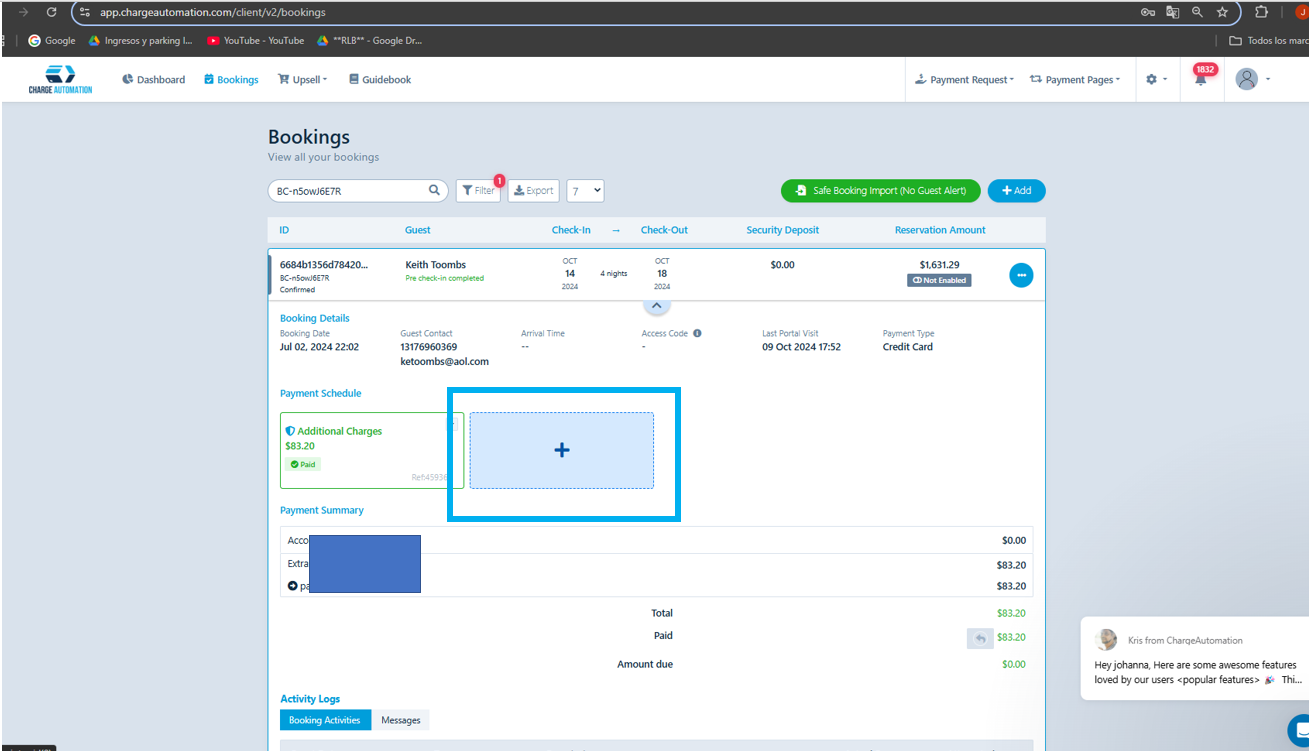This screenshot has height=751, width=1309.
Task: Open the site info icon in address bar
Action: point(84,12)
